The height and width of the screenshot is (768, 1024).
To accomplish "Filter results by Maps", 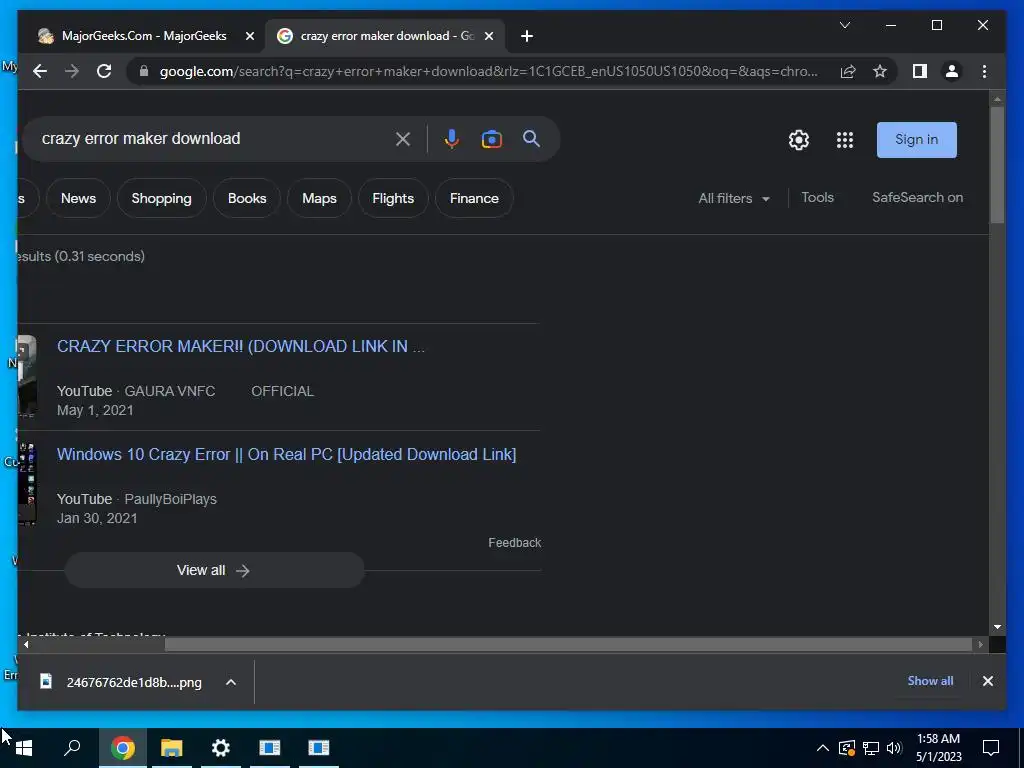I will [319, 198].
